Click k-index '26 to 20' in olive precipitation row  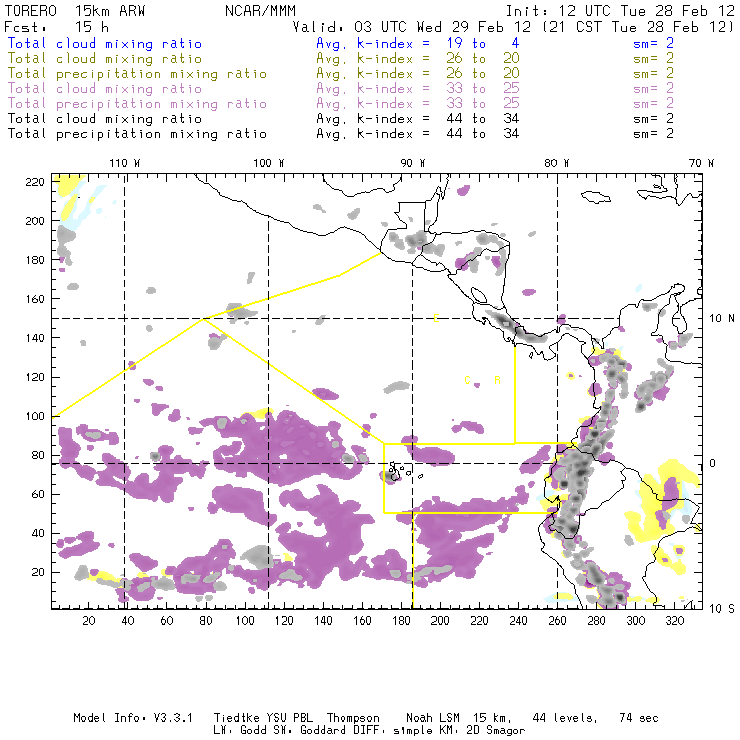point(483,74)
